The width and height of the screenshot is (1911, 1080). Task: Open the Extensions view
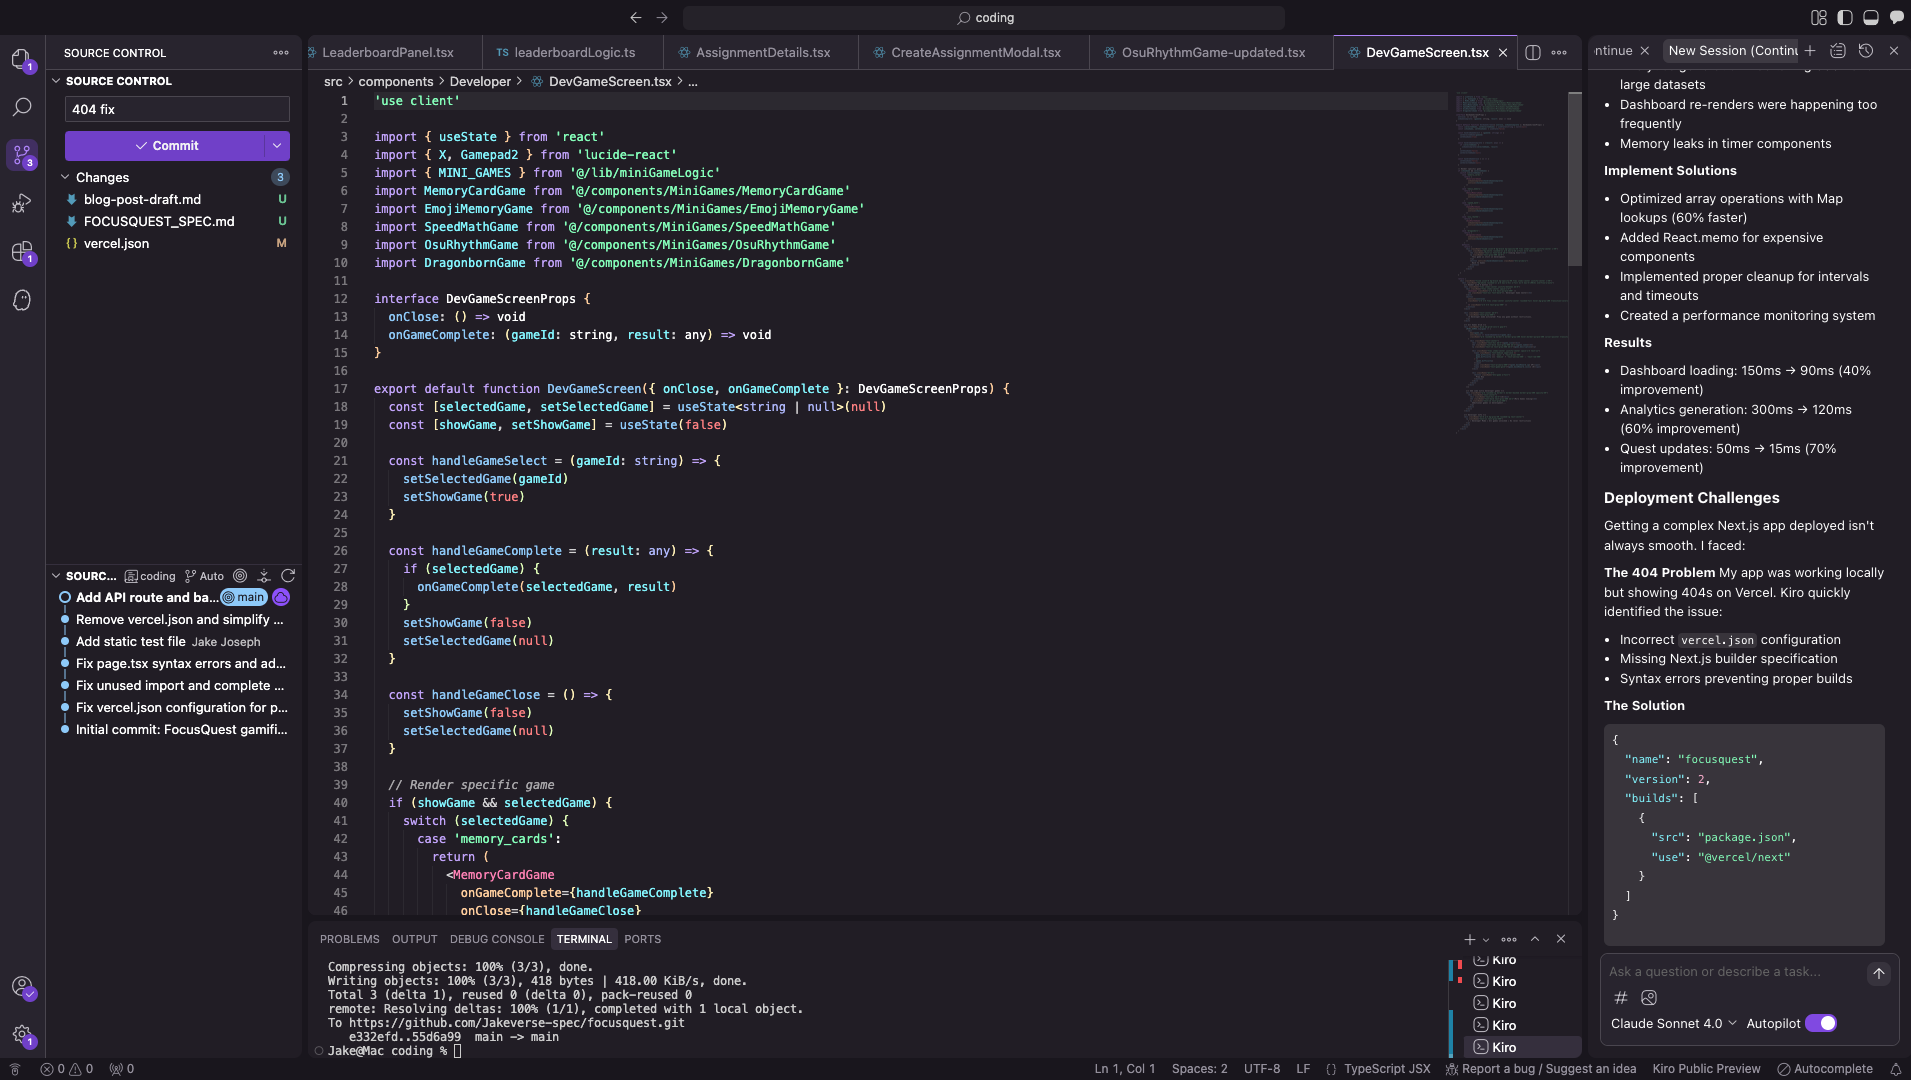point(21,252)
